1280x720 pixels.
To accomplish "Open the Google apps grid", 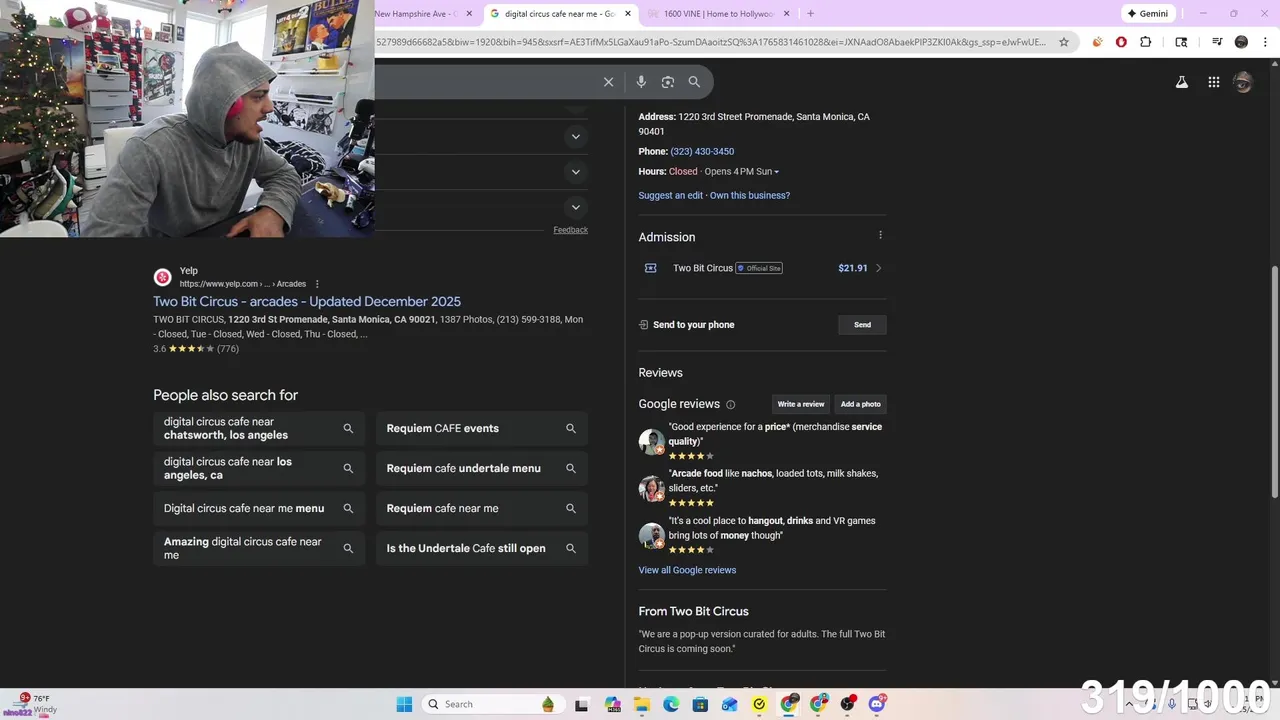I will pos(1213,83).
